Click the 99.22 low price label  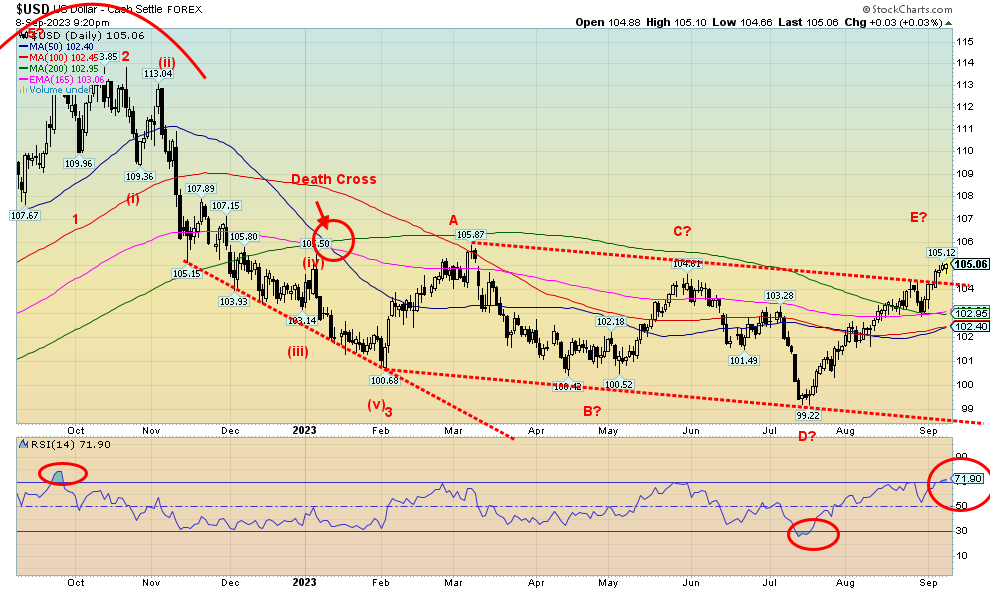[x=807, y=414]
